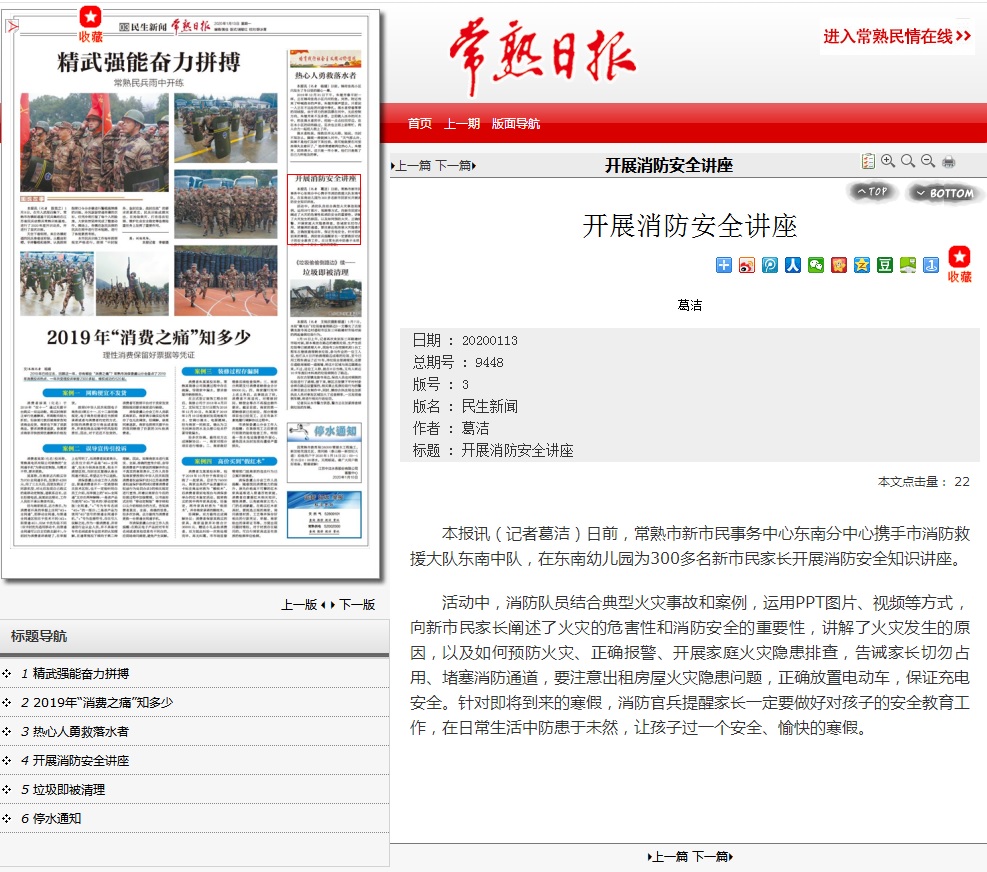Jump down with the BOTTOM button
The width and height of the screenshot is (987, 872).
945,193
